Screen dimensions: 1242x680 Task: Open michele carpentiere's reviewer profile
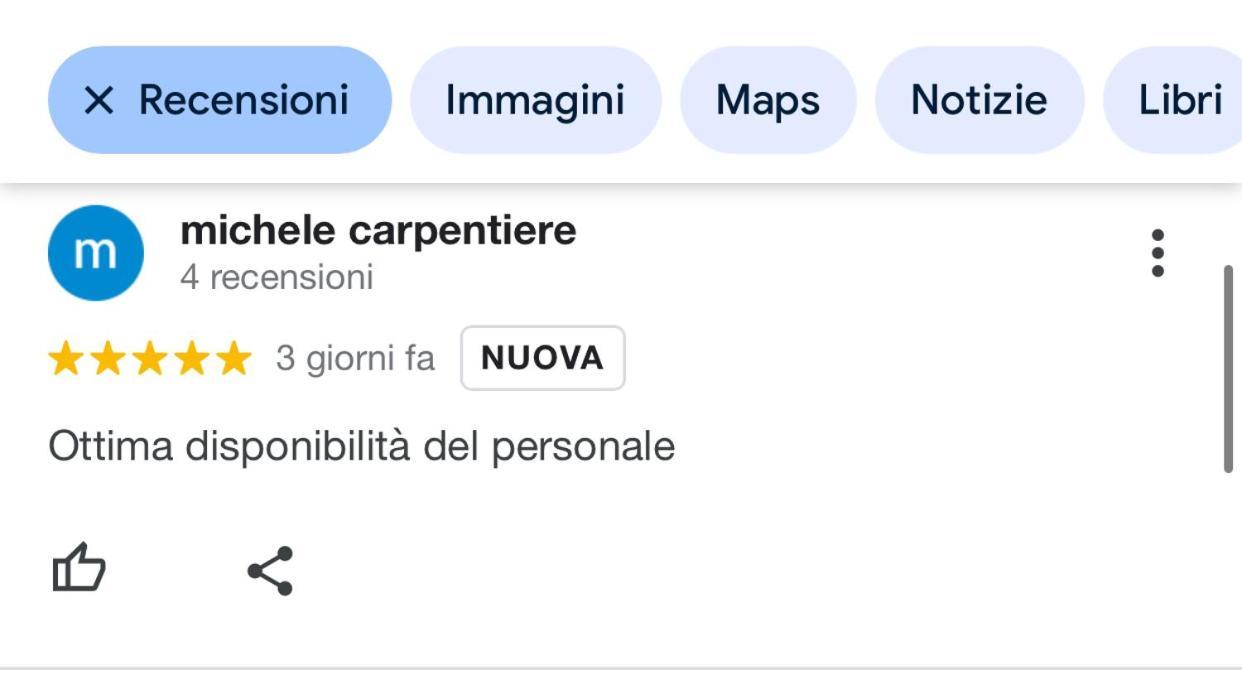coord(378,231)
